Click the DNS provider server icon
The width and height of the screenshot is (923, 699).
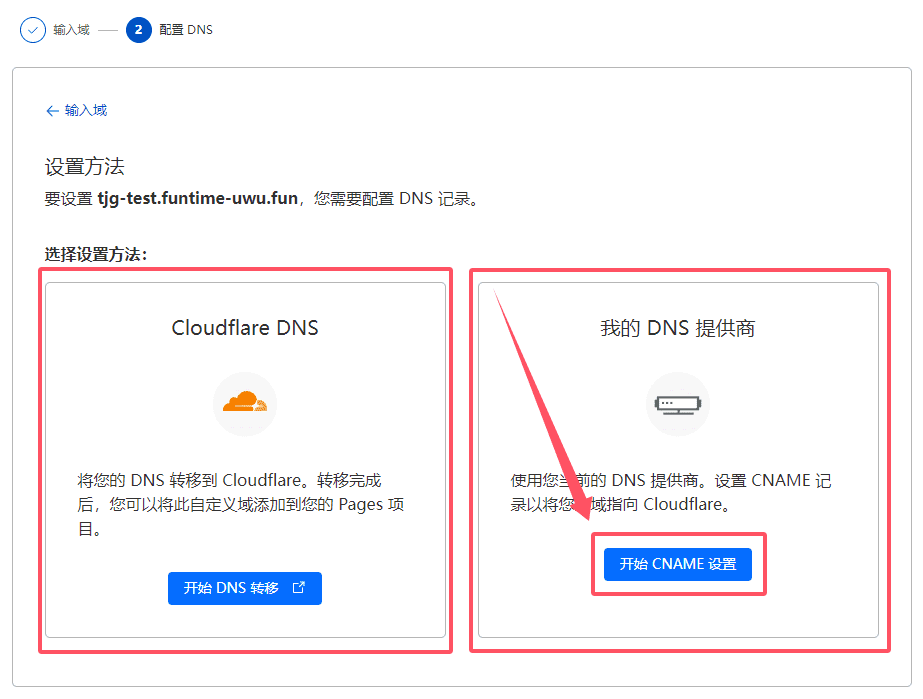pyautogui.click(x=677, y=403)
